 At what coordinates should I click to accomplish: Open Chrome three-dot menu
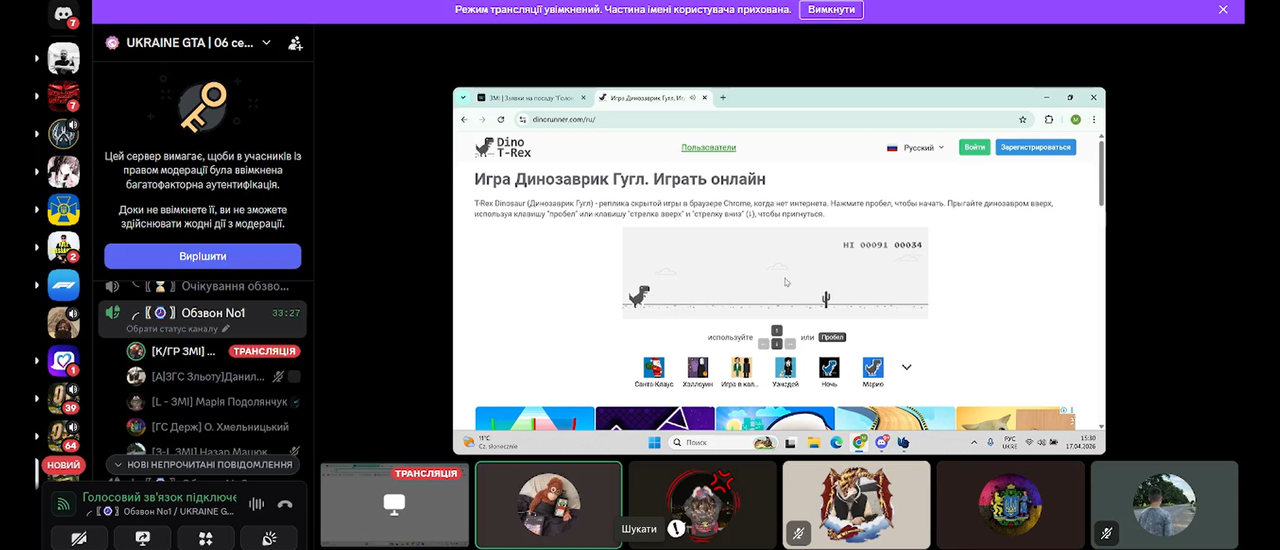1094,119
